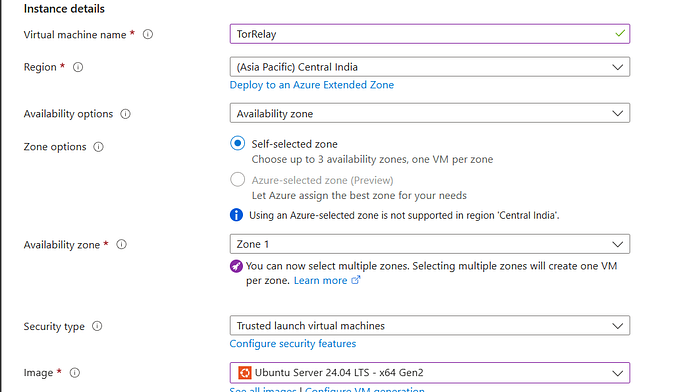This screenshot has height=392, width=700.
Task: Click the Zone options info icon
Action: point(98,147)
